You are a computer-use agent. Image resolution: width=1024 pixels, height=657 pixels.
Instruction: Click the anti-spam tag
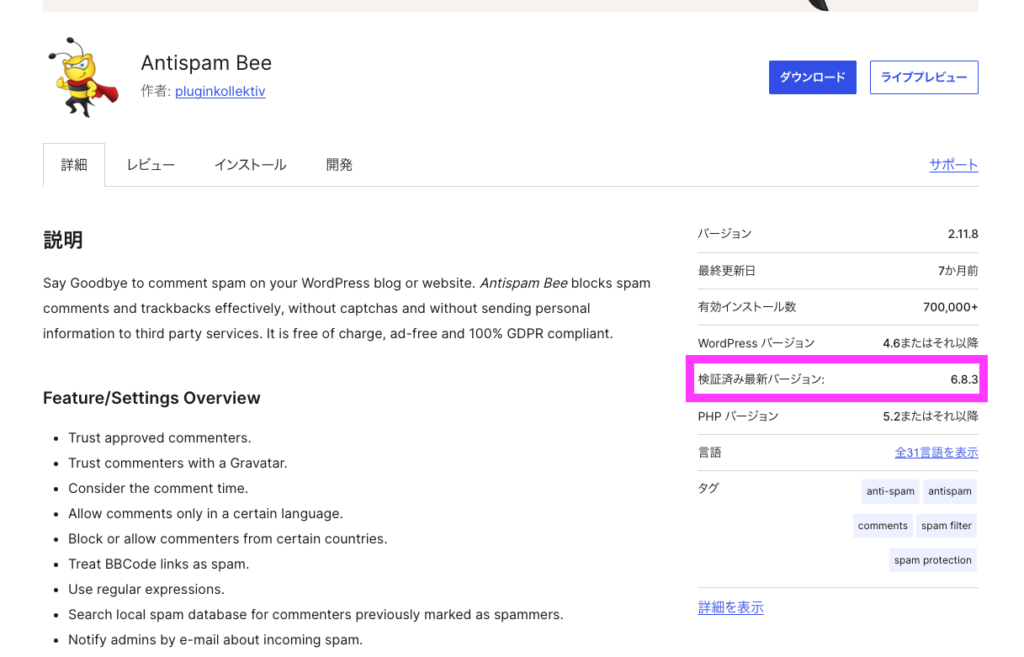click(x=890, y=491)
